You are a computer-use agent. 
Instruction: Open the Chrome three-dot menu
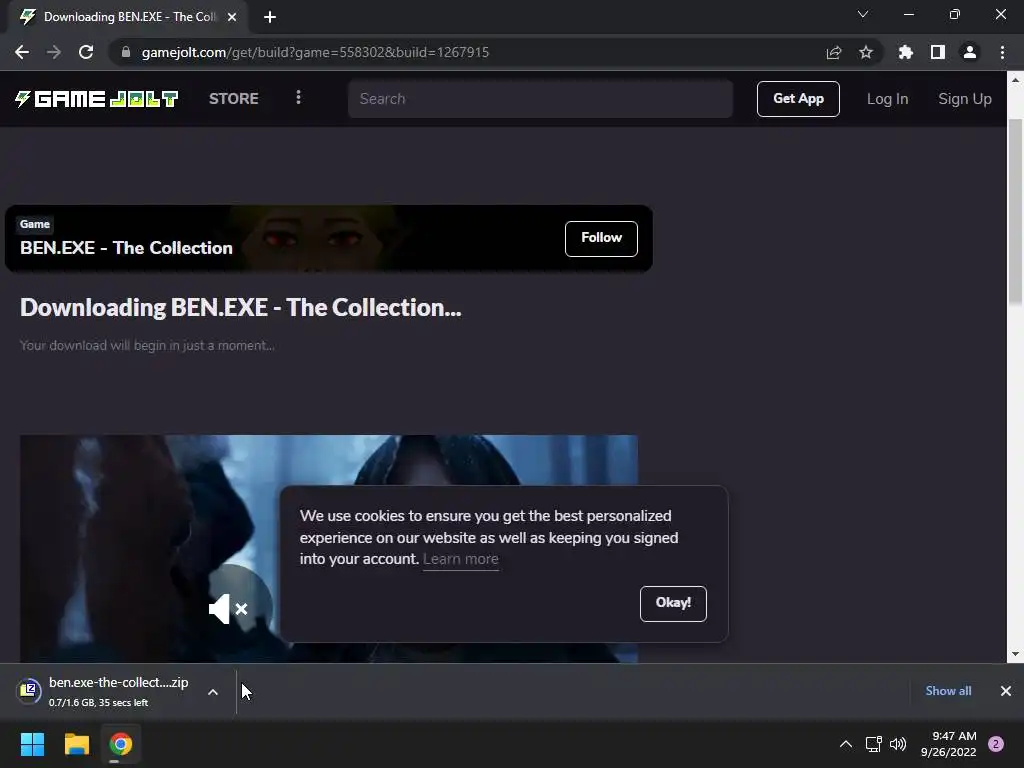(1002, 52)
